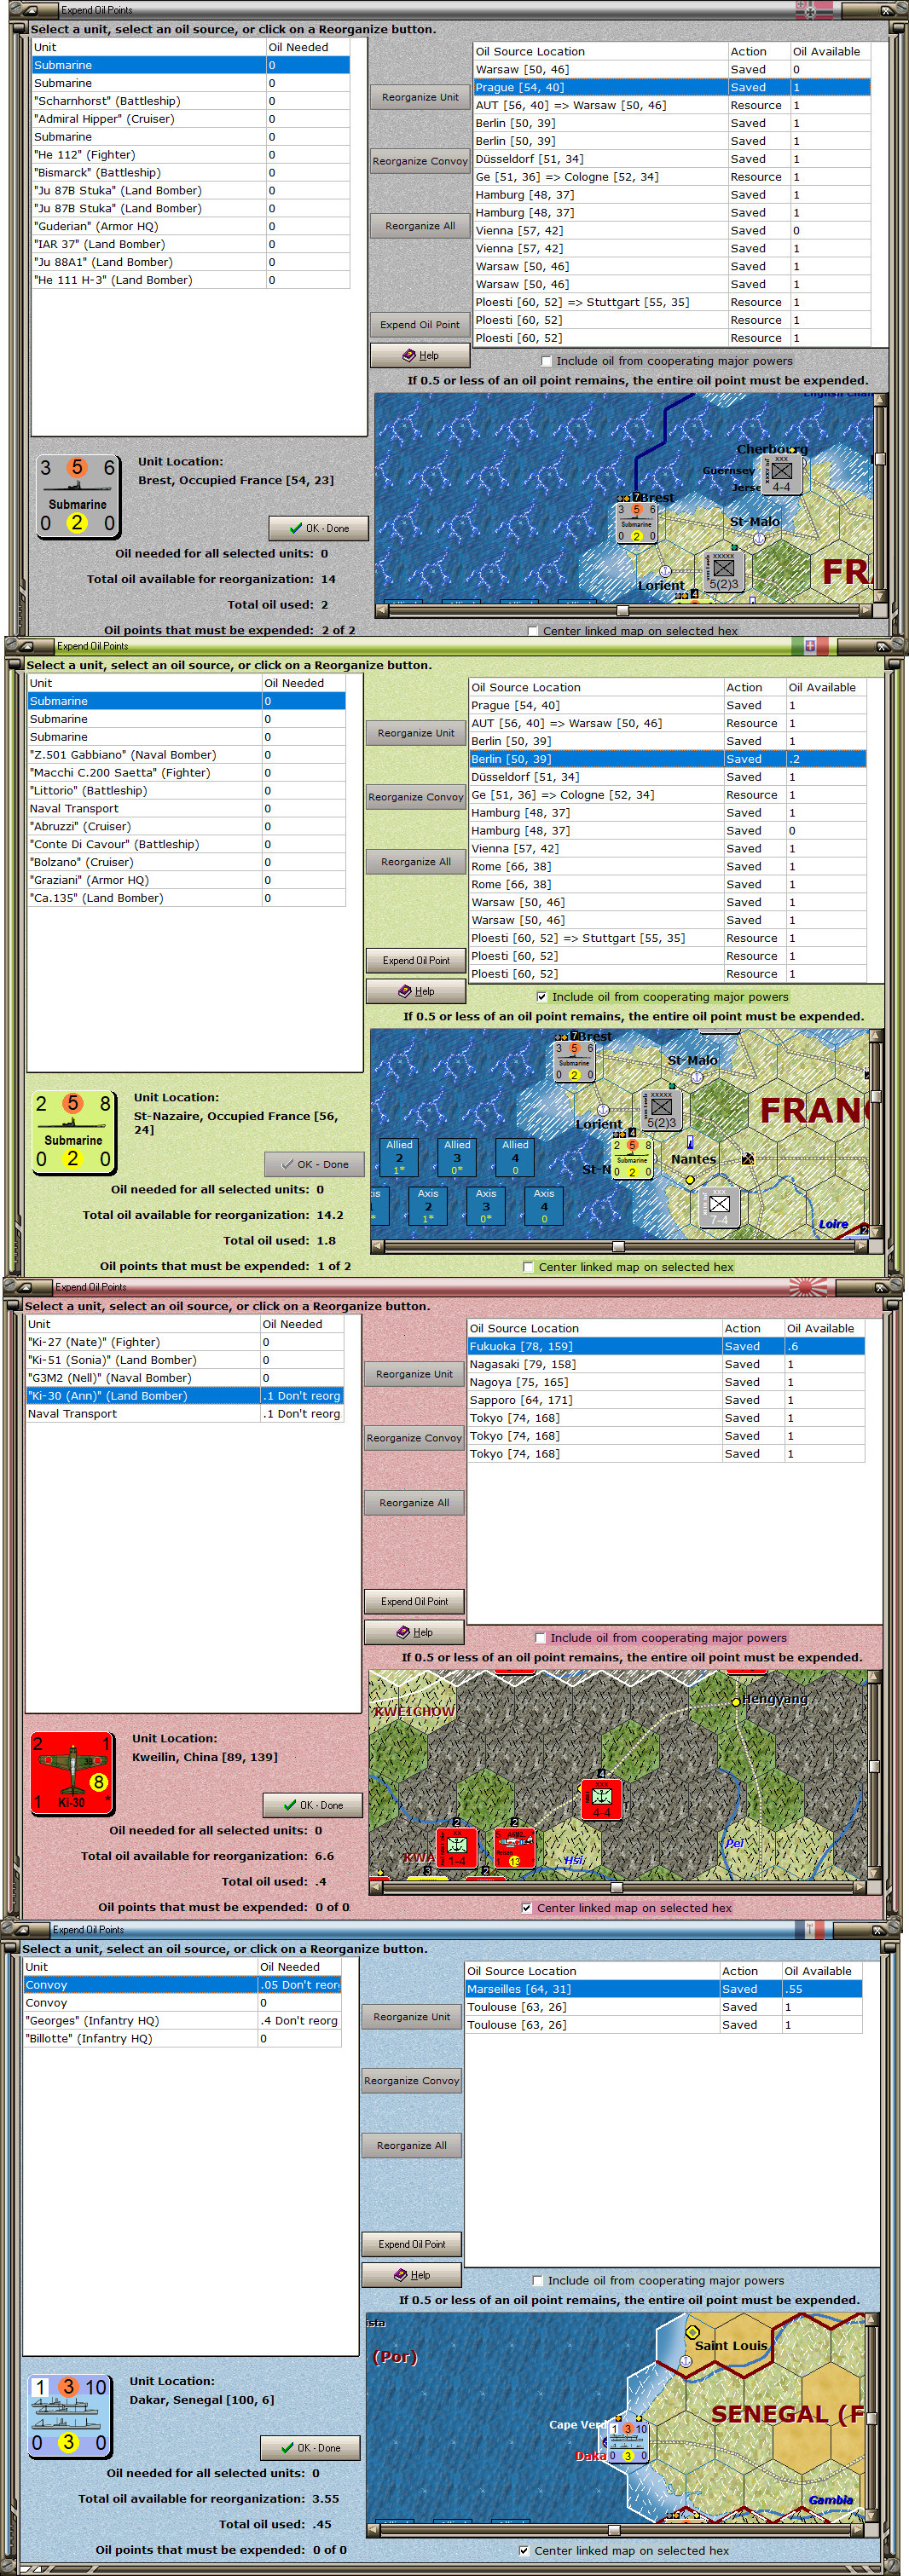This screenshot has height=2576, width=909.
Task: Click vertical scrollbar thumb on Cherbourg map
Action: (x=880, y=459)
